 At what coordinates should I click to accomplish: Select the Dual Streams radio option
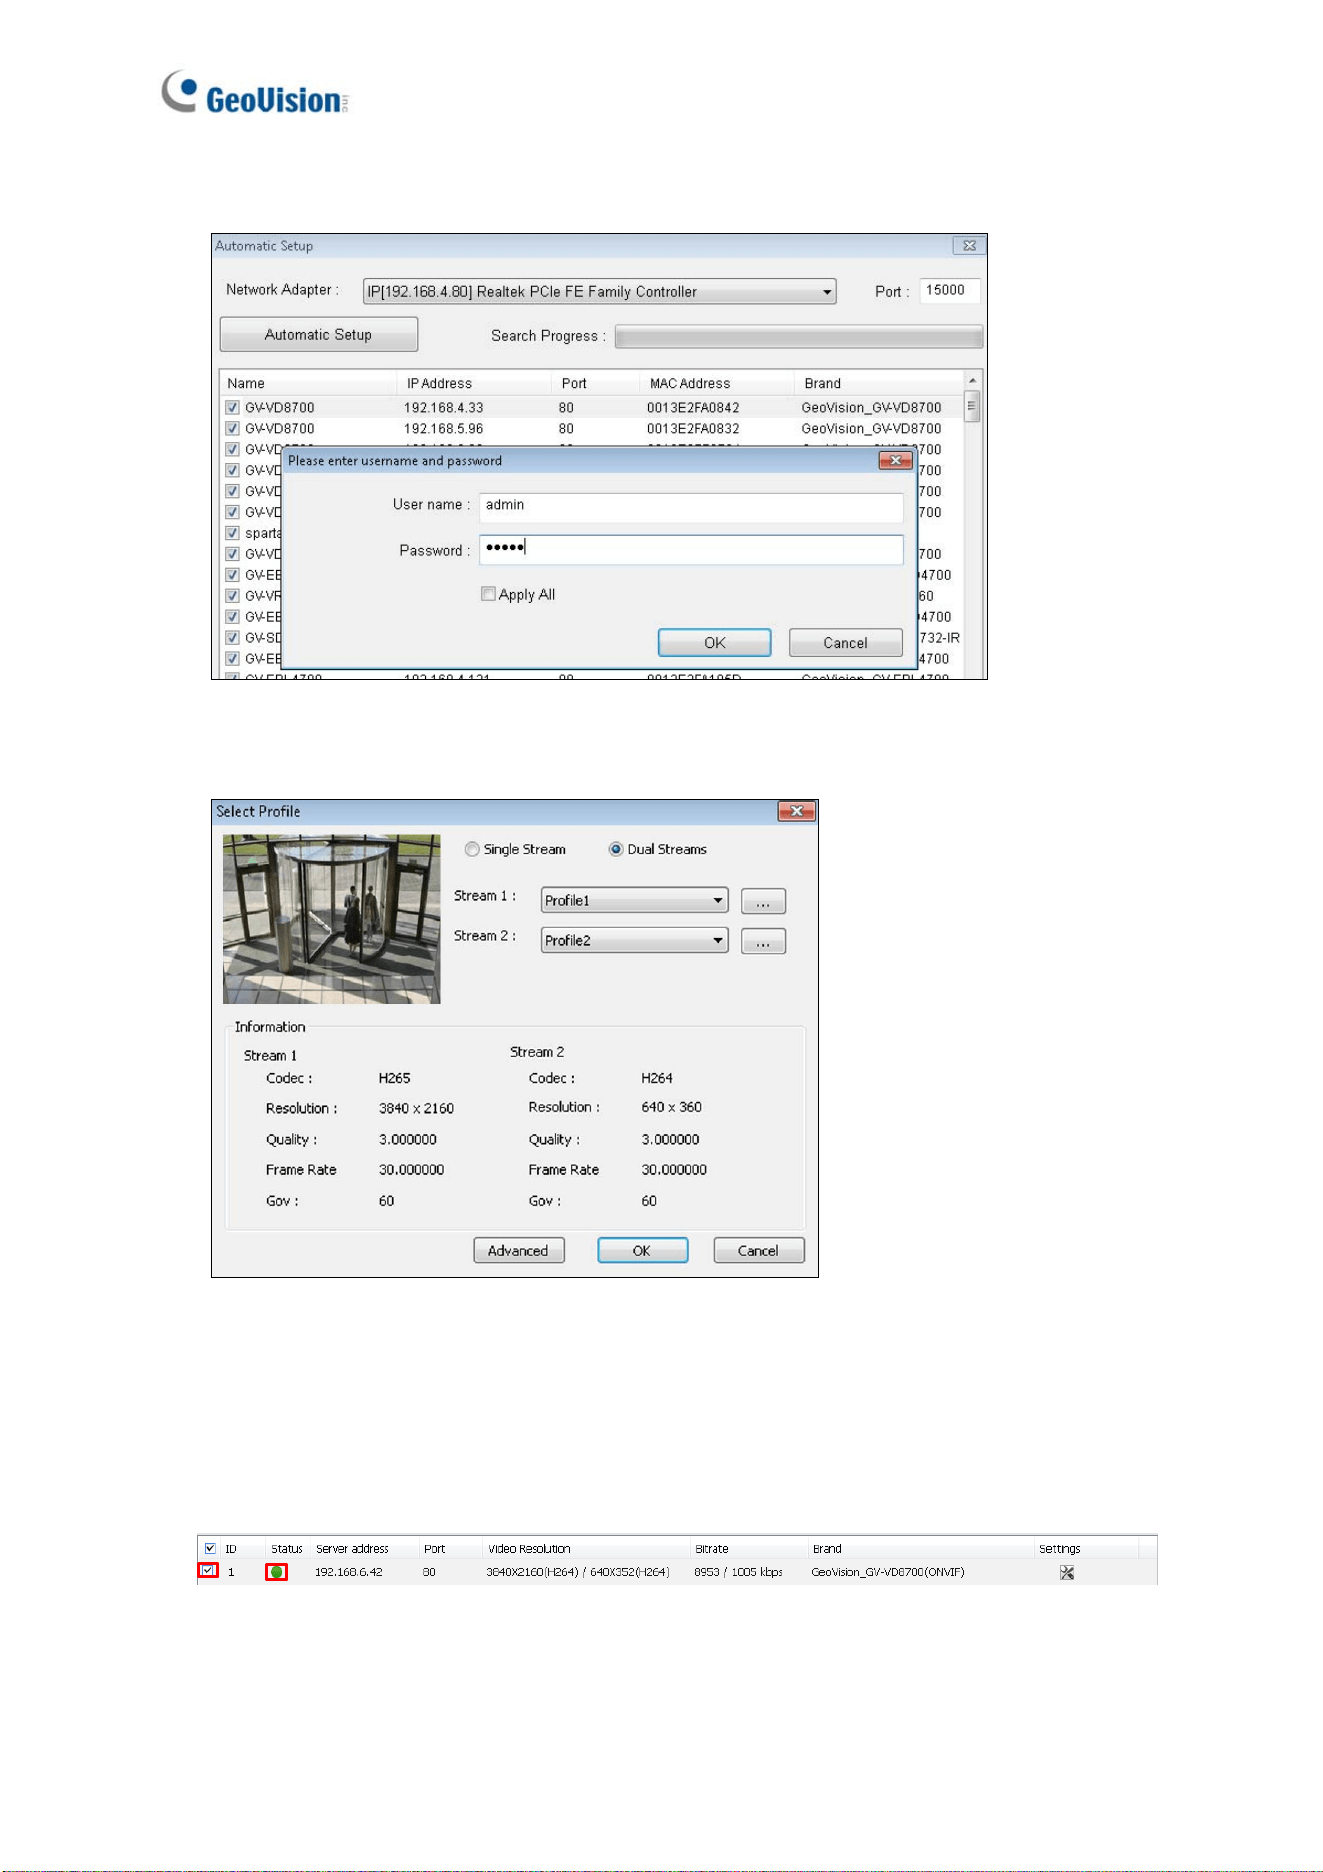tap(616, 849)
